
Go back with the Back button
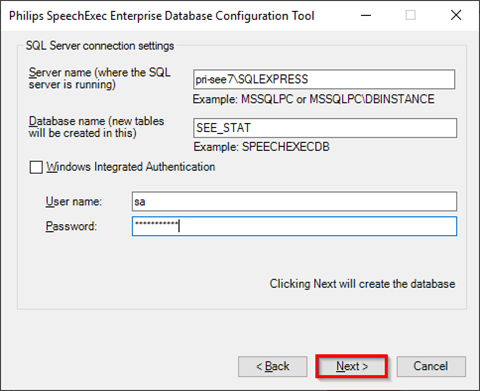[x=273, y=367]
